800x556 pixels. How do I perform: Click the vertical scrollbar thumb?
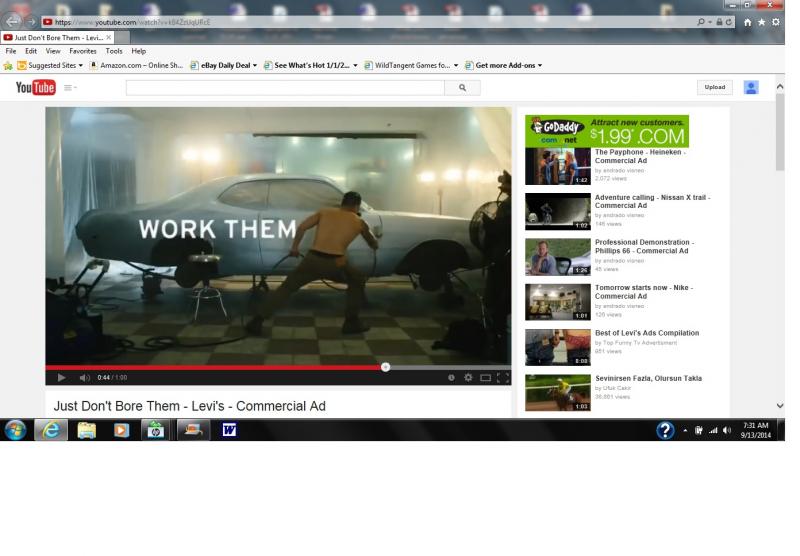780,132
